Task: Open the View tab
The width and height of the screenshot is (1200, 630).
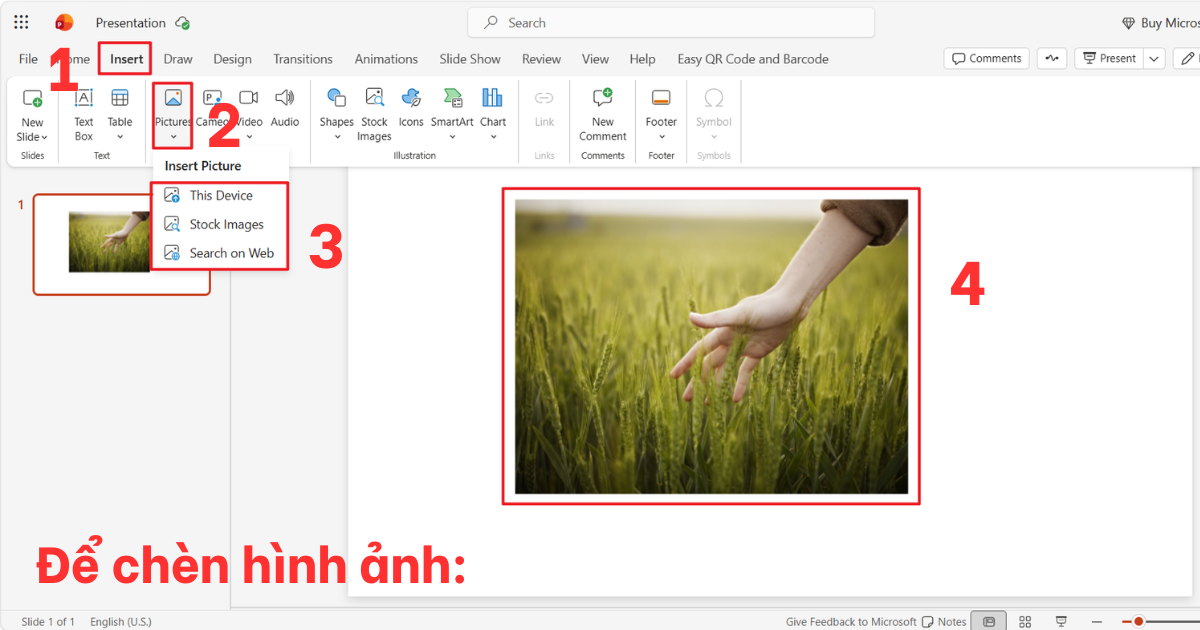Action: 595,59
